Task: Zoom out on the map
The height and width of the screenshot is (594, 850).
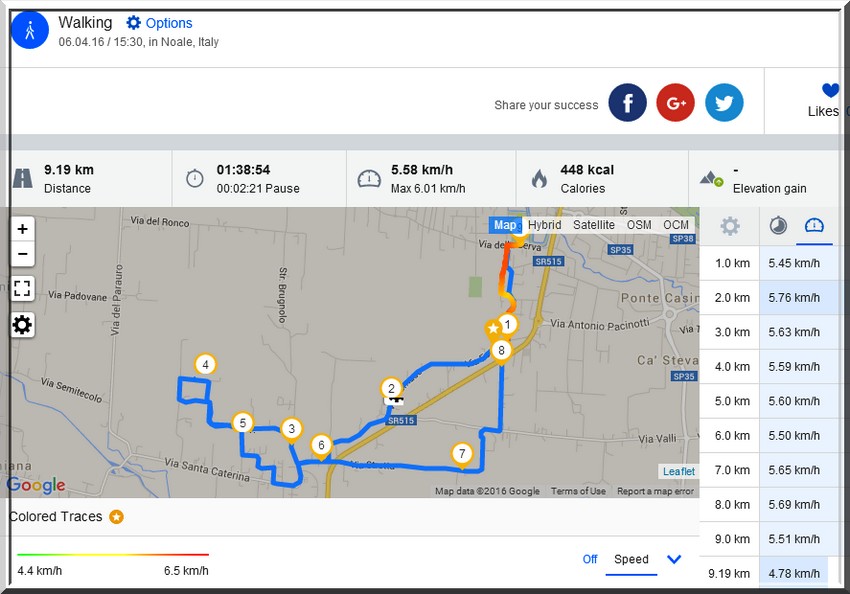Action: (x=22, y=254)
